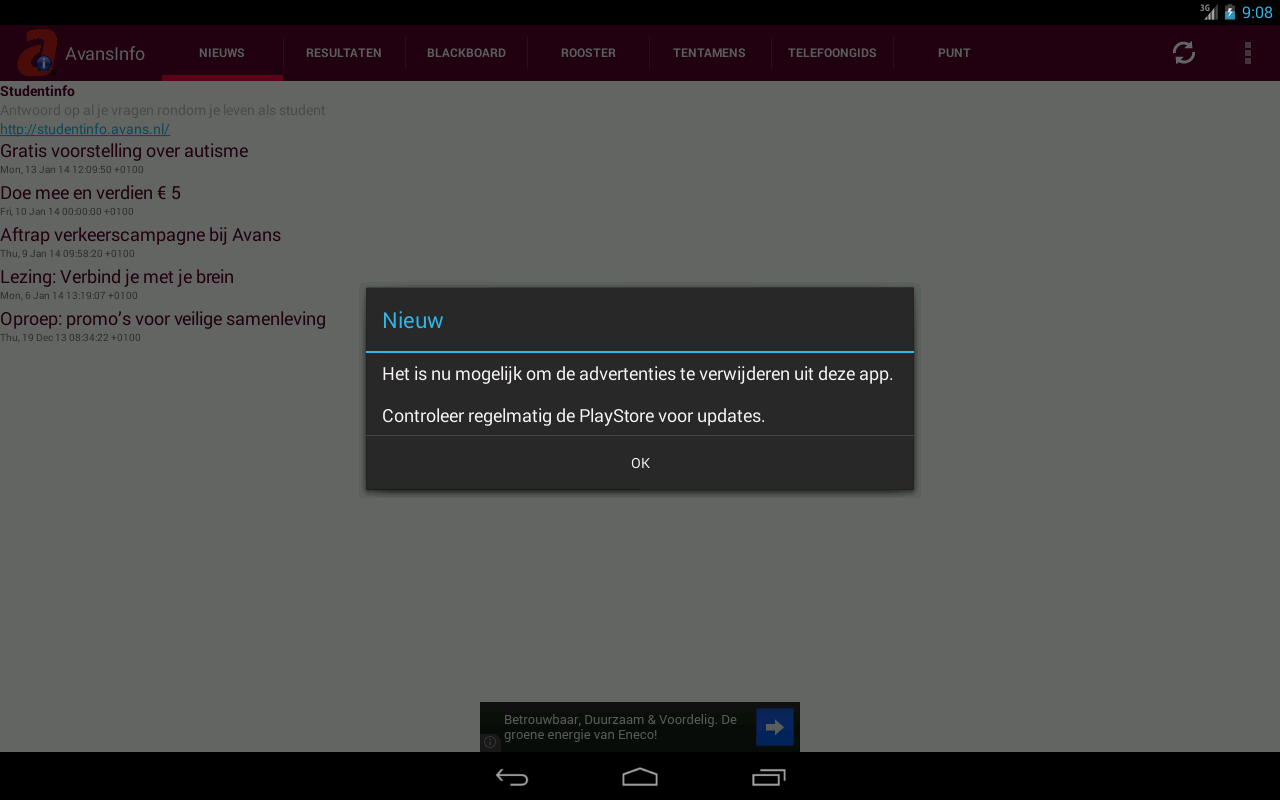Viewport: 1280px width, 800px height.
Task: Tap 'Het is nu mogelijk' advertenties message
Action: coord(637,374)
